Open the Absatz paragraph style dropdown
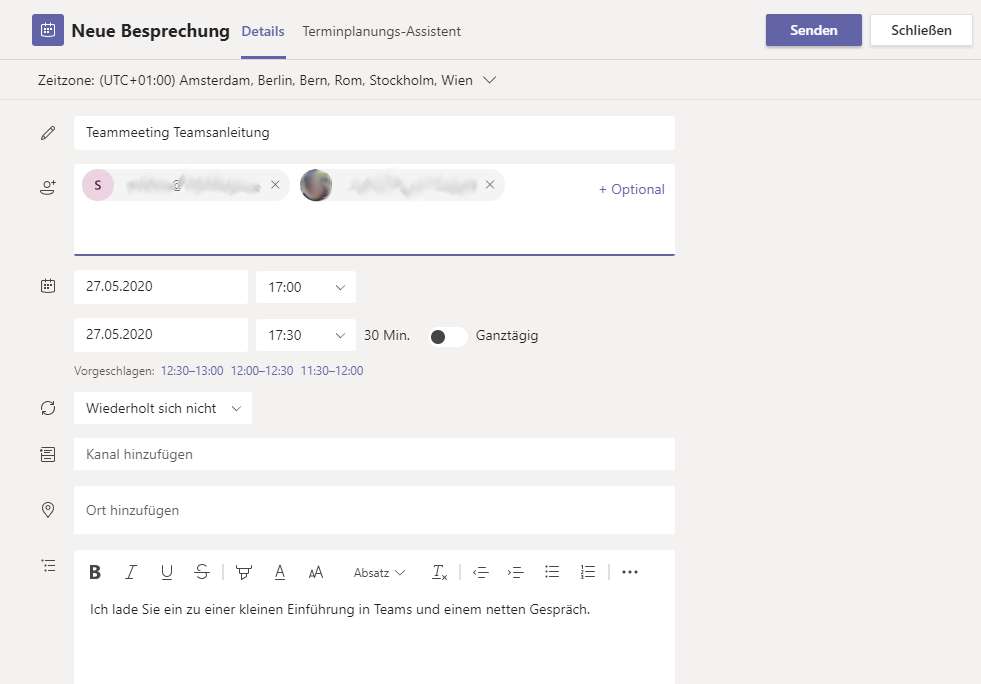The width and height of the screenshot is (981, 684). point(379,573)
